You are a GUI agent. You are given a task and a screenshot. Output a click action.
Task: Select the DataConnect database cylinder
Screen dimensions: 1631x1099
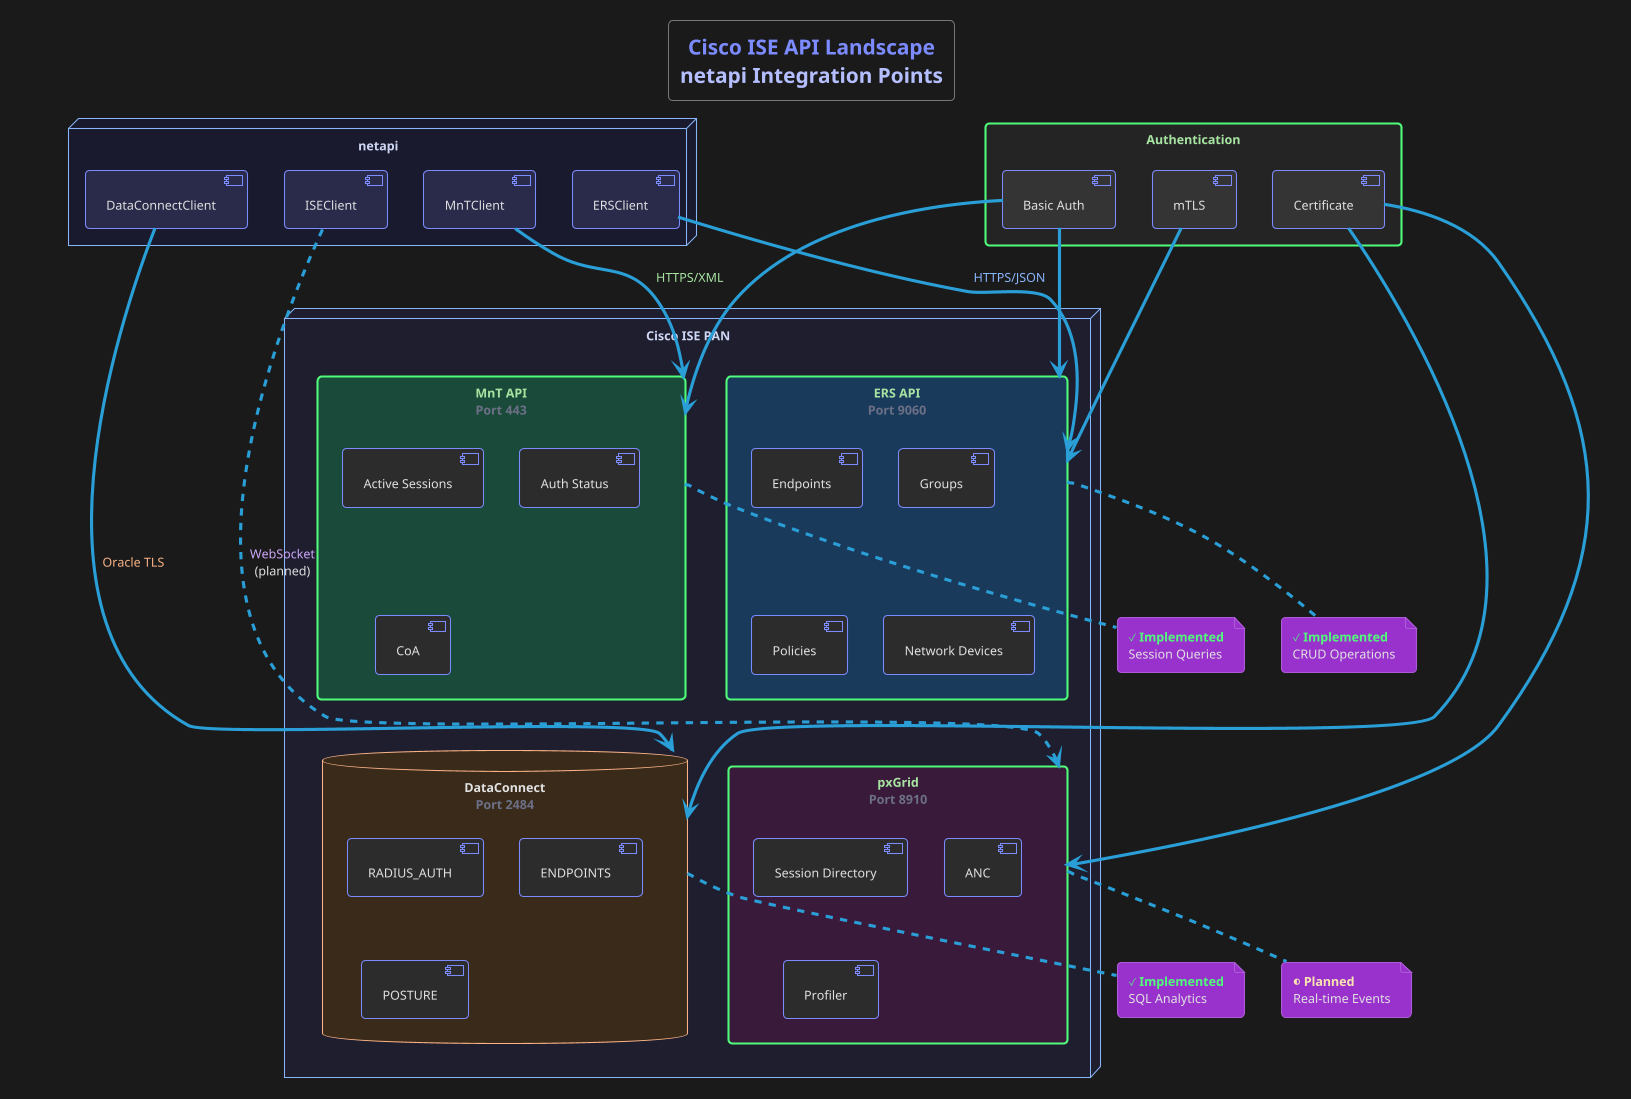[x=504, y=787]
